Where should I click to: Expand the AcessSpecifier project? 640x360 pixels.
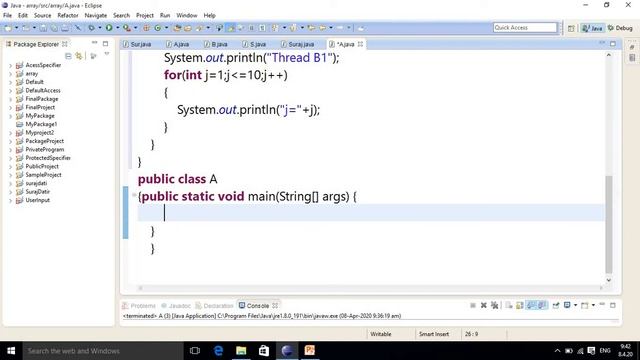(x=10, y=65)
